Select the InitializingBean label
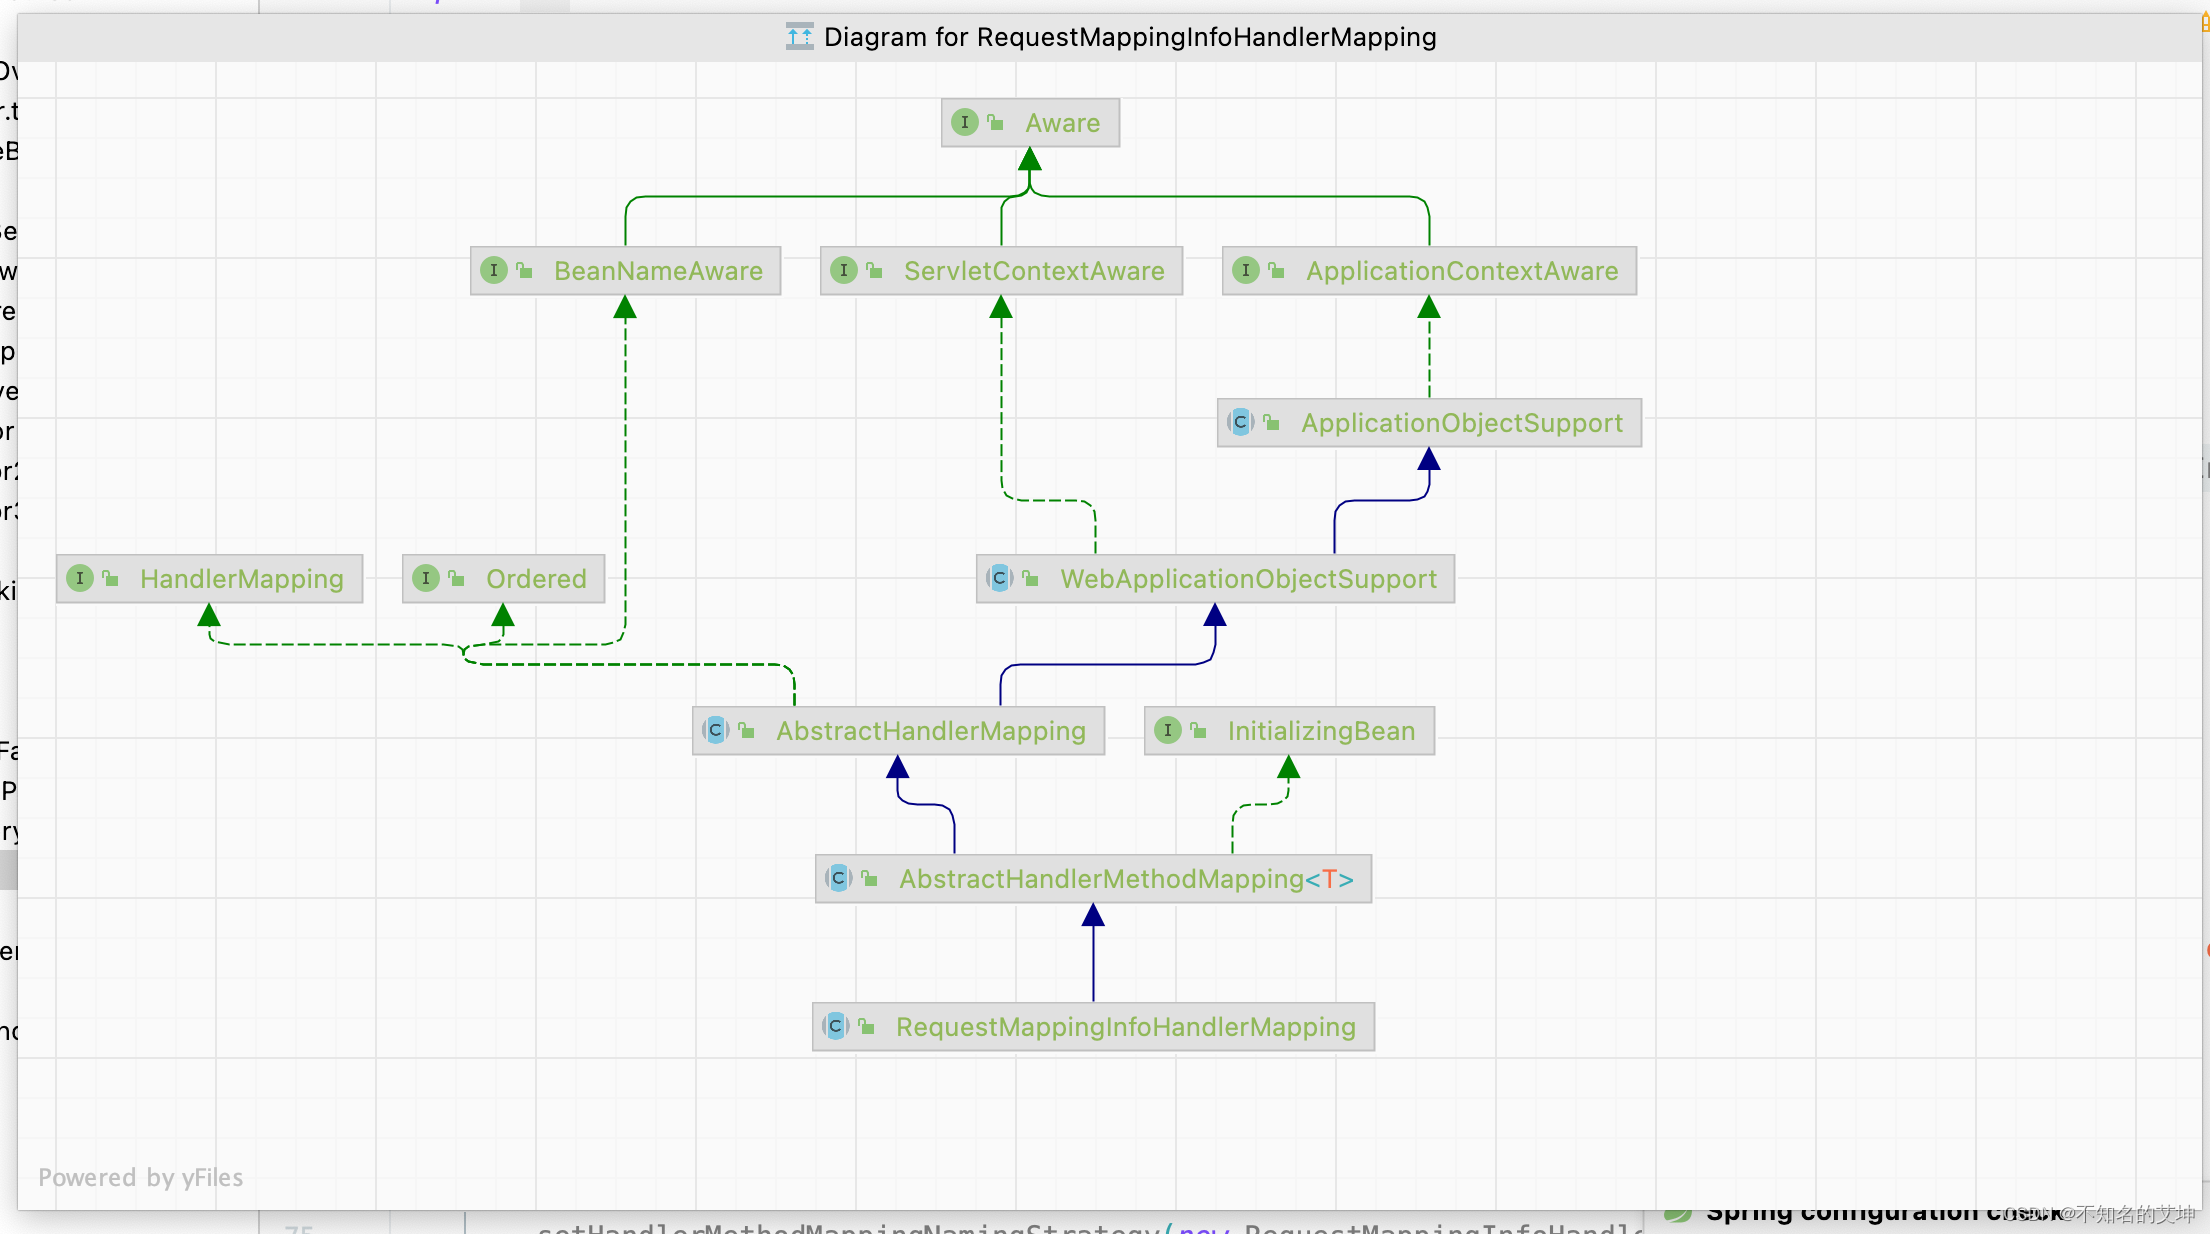Image resolution: width=2210 pixels, height=1234 pixels. 1321,731
